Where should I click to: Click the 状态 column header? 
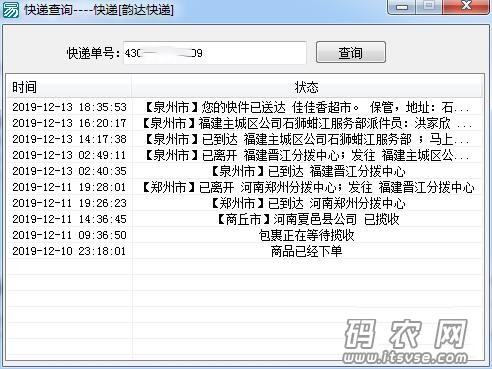[x=307, y=87]
